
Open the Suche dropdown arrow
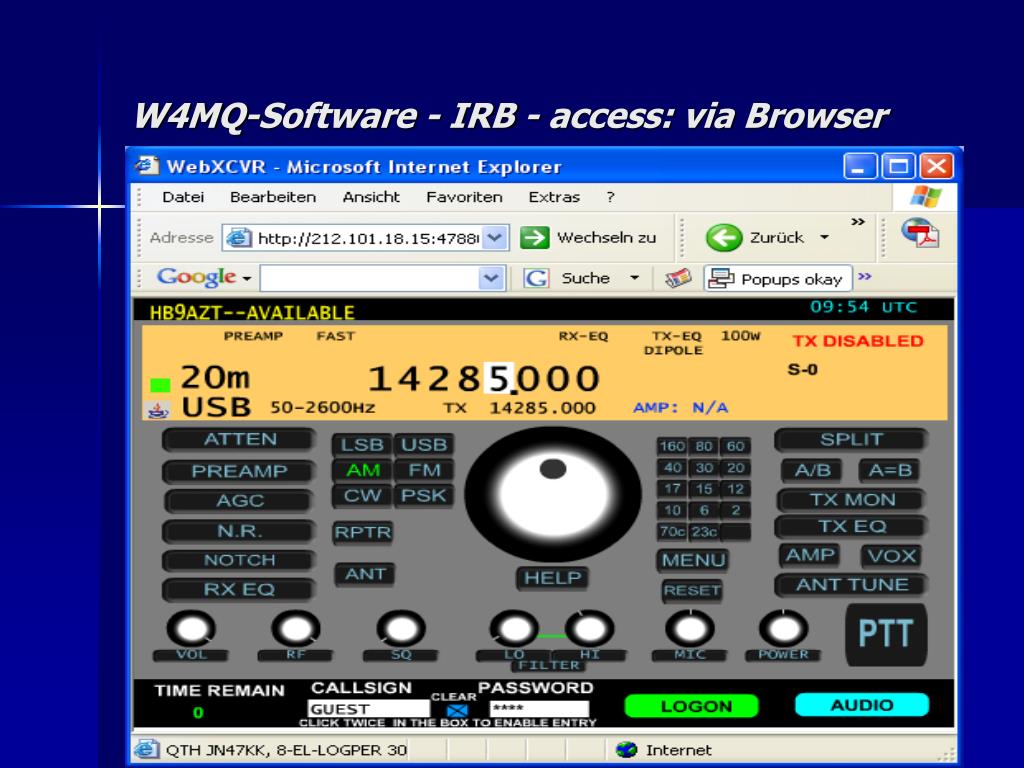(634, 278)
